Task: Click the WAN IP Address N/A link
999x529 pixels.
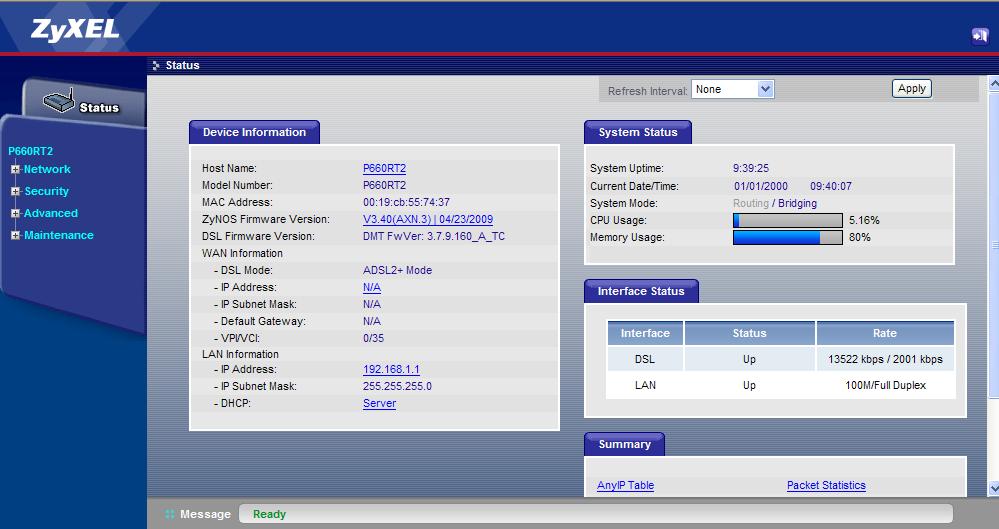Action: 371,287
